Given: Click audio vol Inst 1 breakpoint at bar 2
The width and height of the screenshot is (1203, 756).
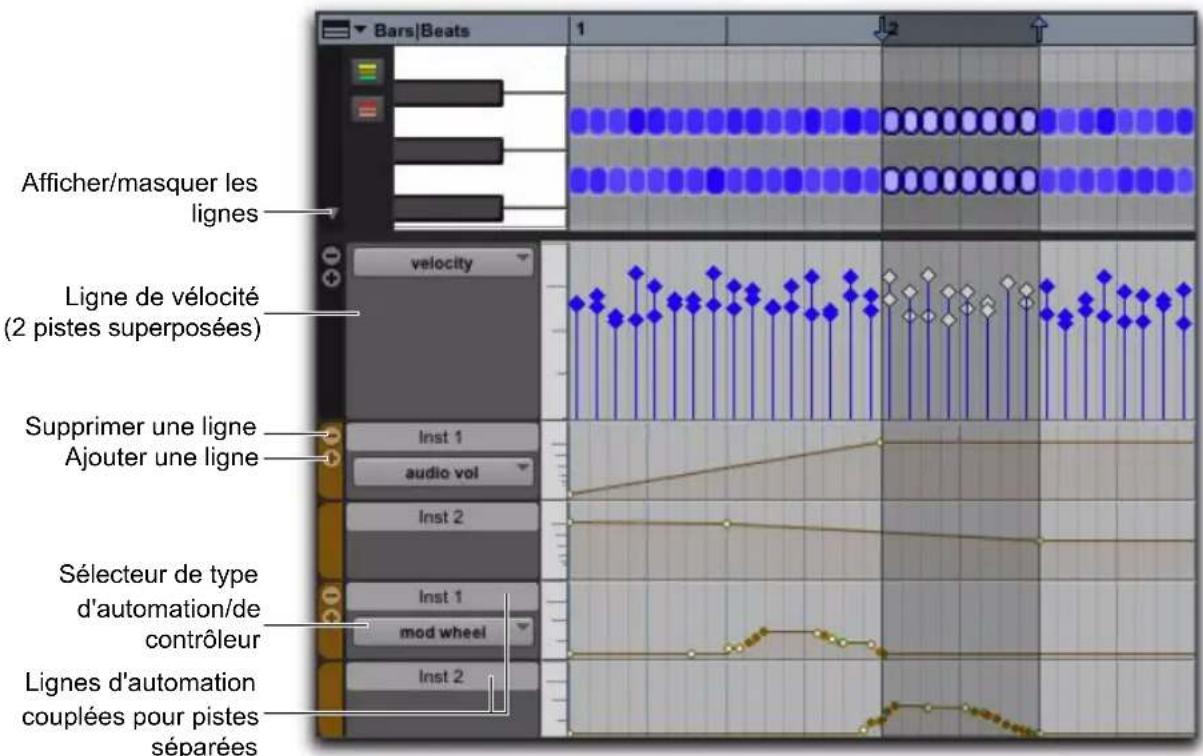Looking at the screenshot, I should click(x=880, y=441).
